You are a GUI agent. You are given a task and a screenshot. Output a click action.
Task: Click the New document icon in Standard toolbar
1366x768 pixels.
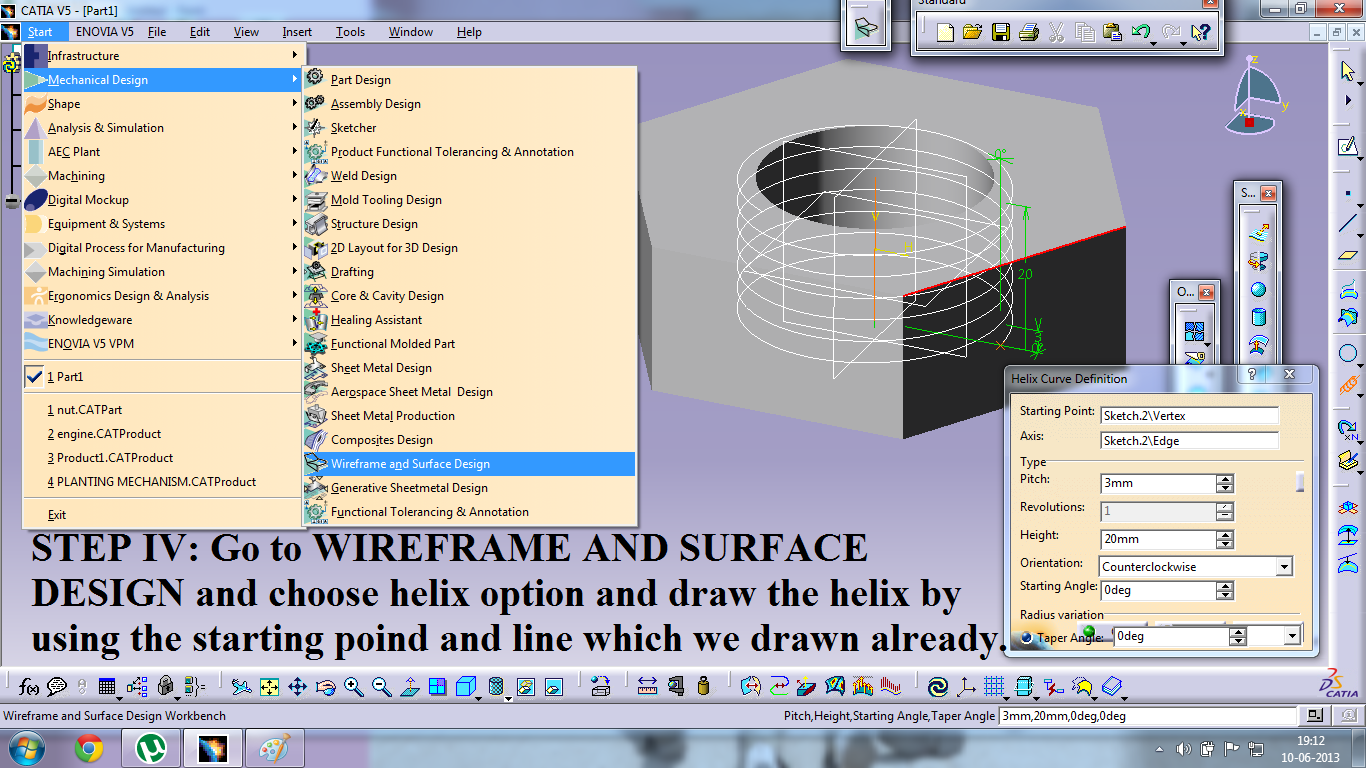tap(945, 33)
